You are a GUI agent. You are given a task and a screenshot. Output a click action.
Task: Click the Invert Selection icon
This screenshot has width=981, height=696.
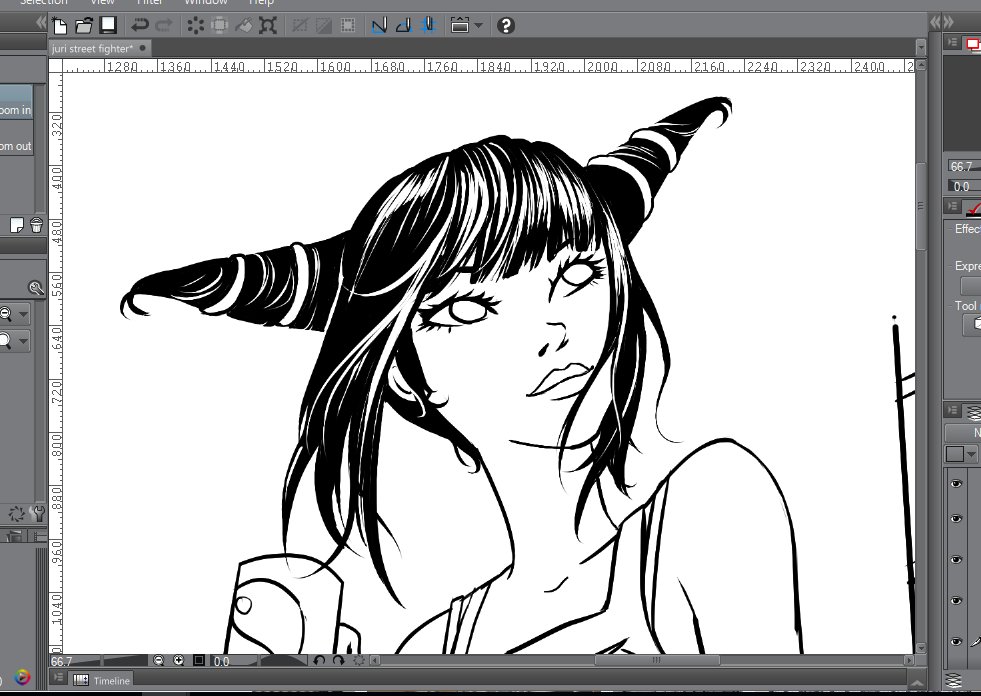324,26
